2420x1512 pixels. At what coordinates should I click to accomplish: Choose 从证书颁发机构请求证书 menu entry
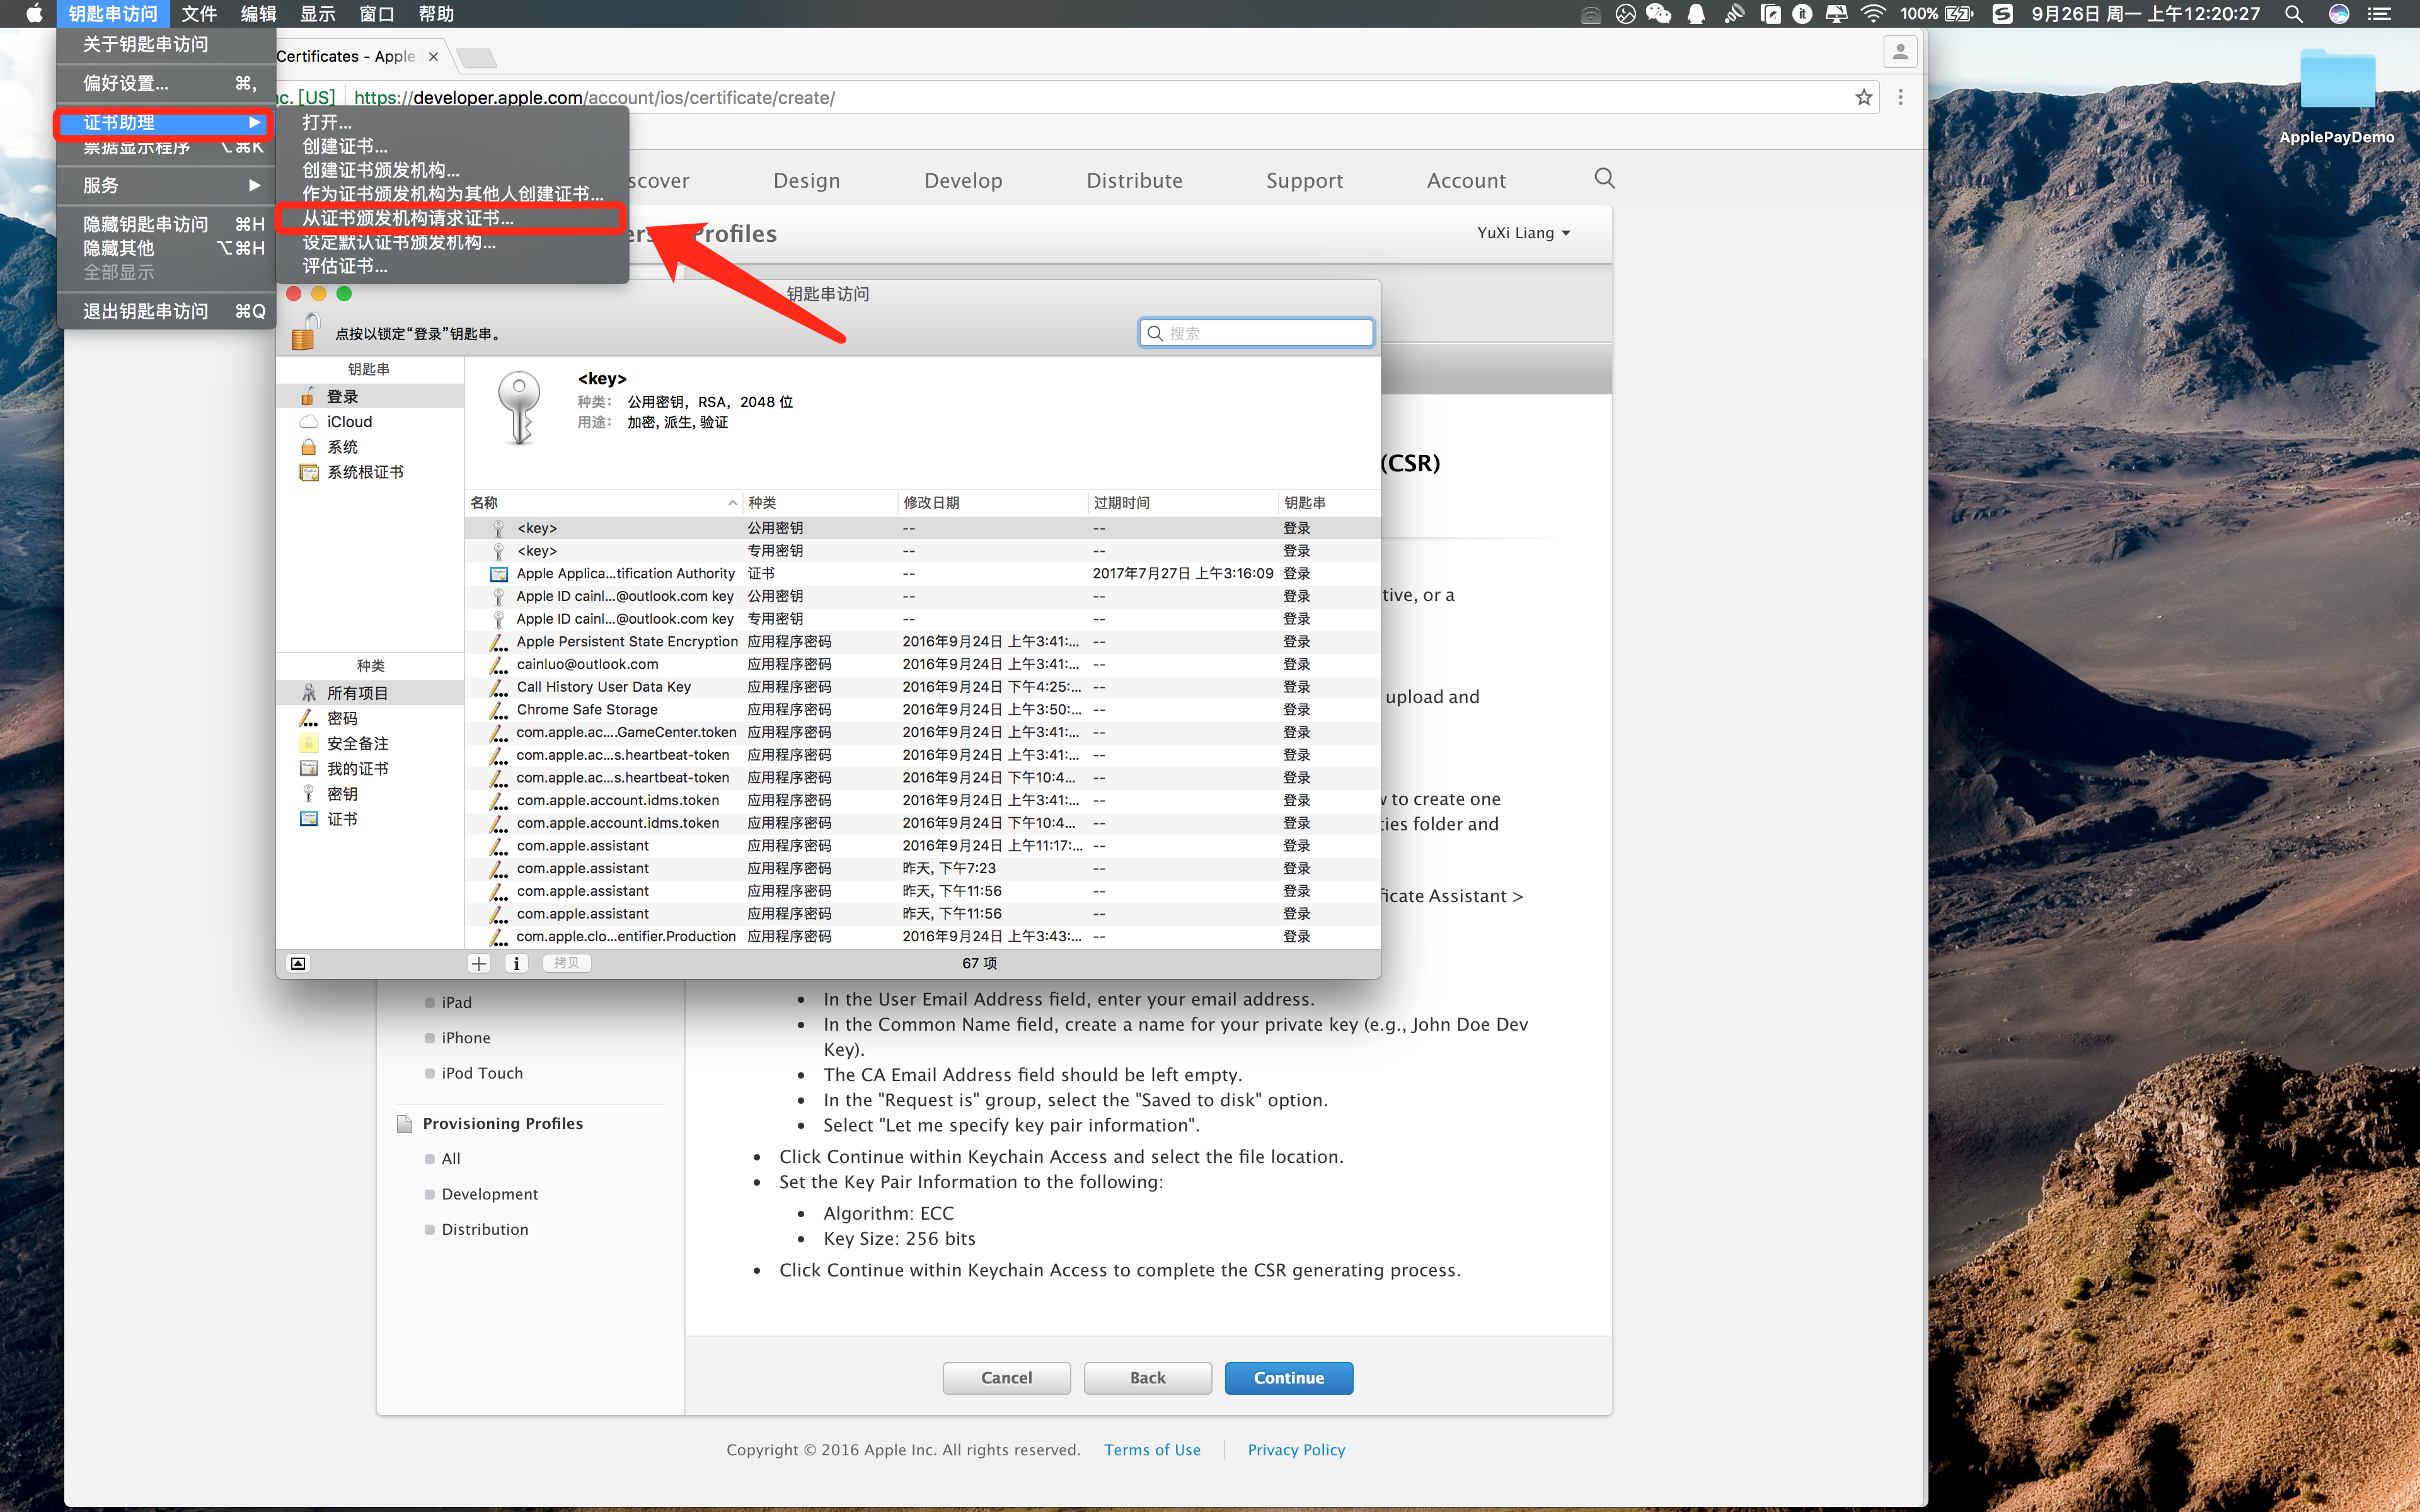(x=408, y=218)
